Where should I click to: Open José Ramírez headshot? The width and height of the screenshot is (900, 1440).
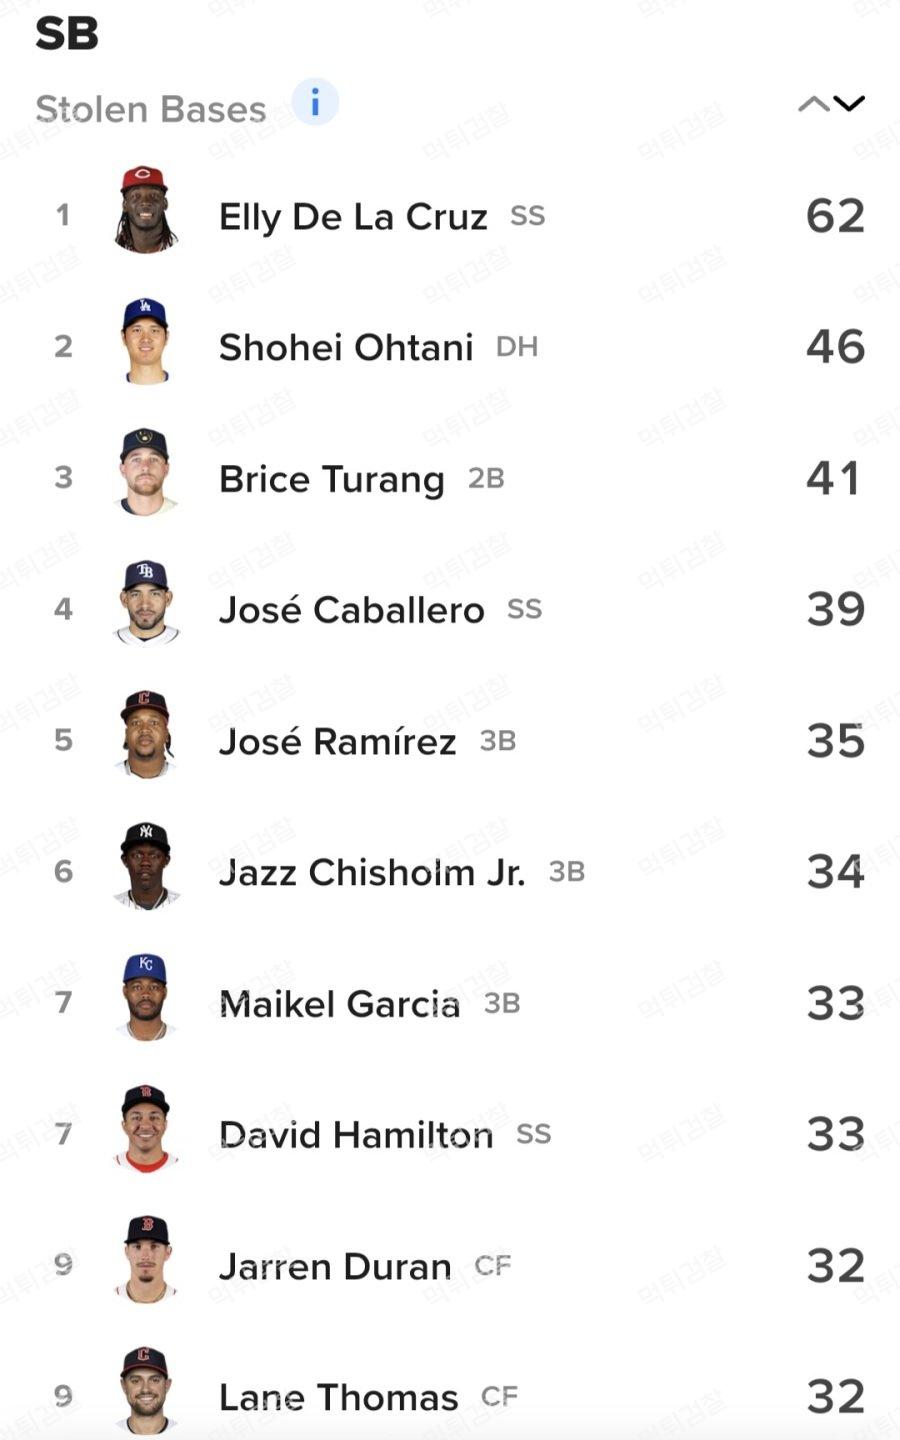[146, 735]
